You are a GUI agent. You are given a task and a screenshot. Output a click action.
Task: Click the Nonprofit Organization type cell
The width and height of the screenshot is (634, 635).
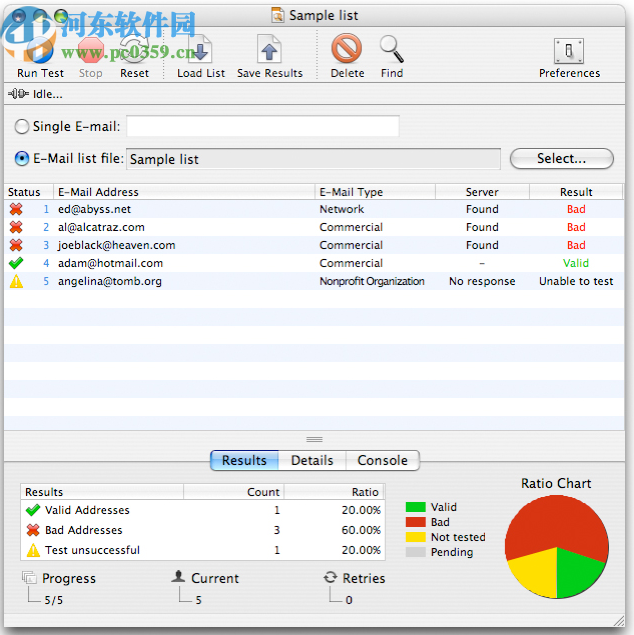372,281
